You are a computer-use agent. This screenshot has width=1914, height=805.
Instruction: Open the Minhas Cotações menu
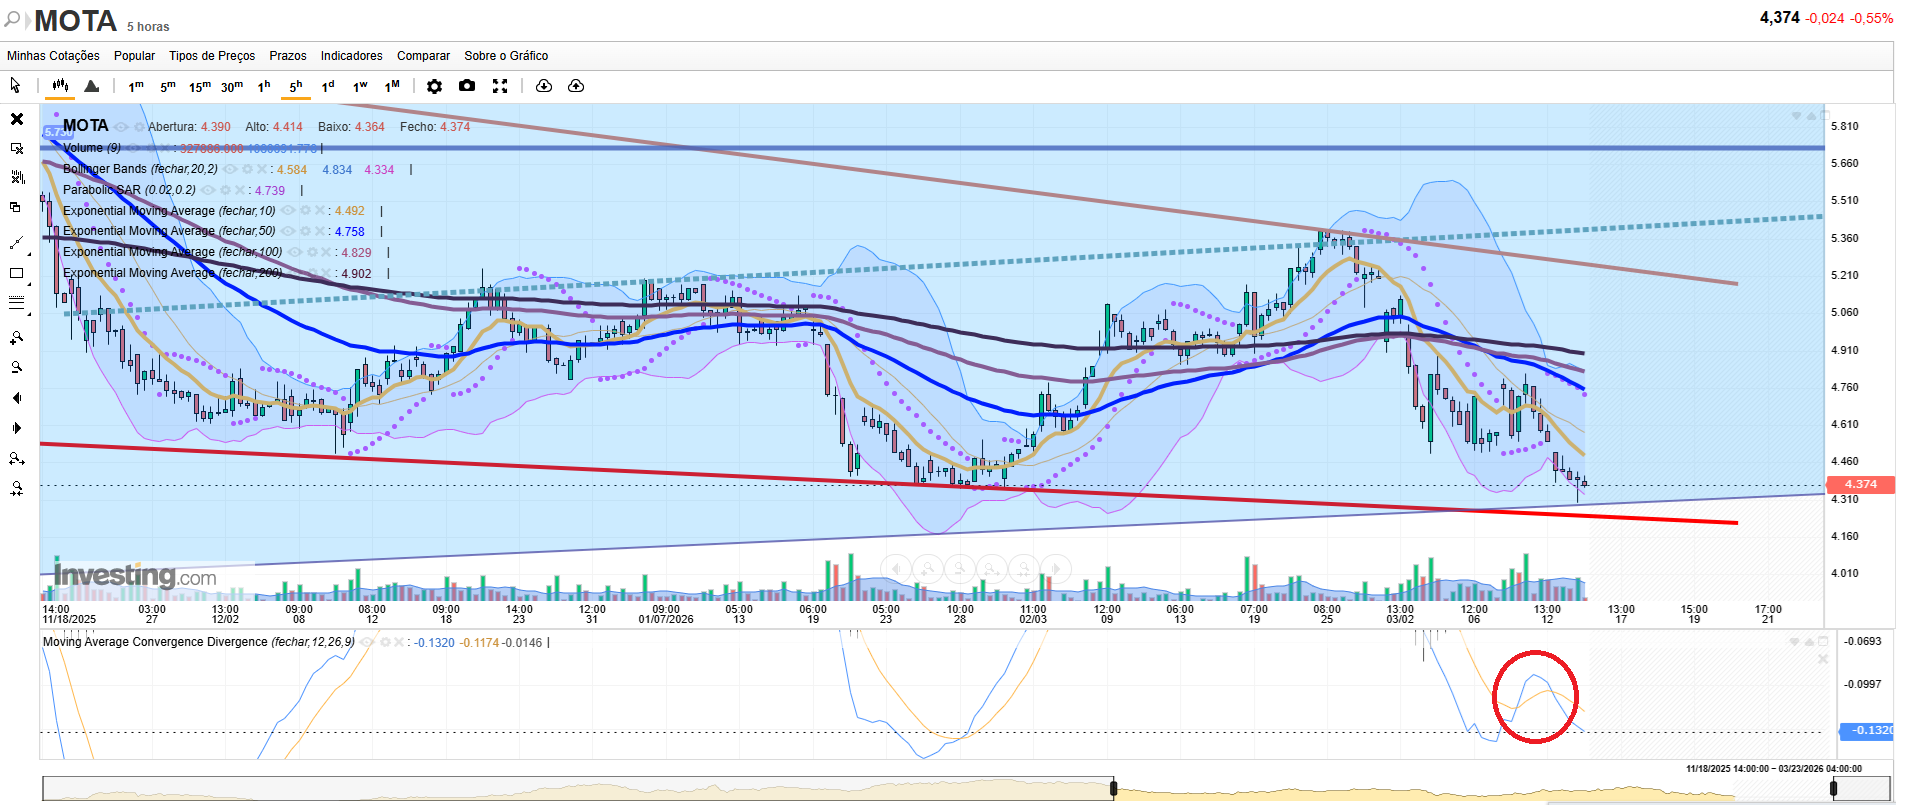click(x=53, y=56)
